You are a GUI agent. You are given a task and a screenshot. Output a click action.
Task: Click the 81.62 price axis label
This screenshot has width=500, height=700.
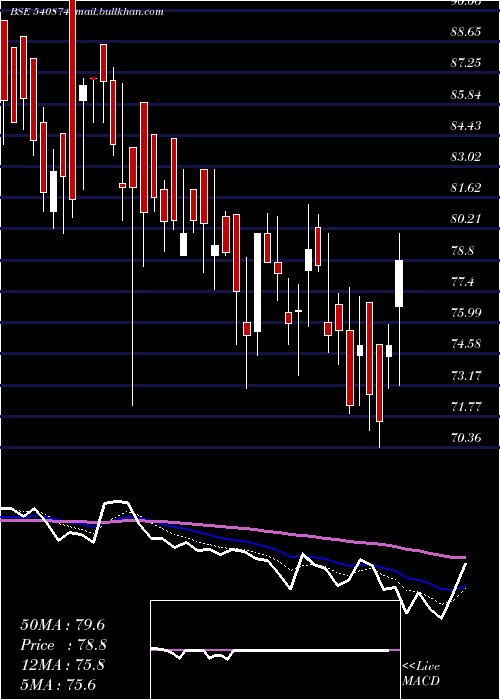[466, 188]
